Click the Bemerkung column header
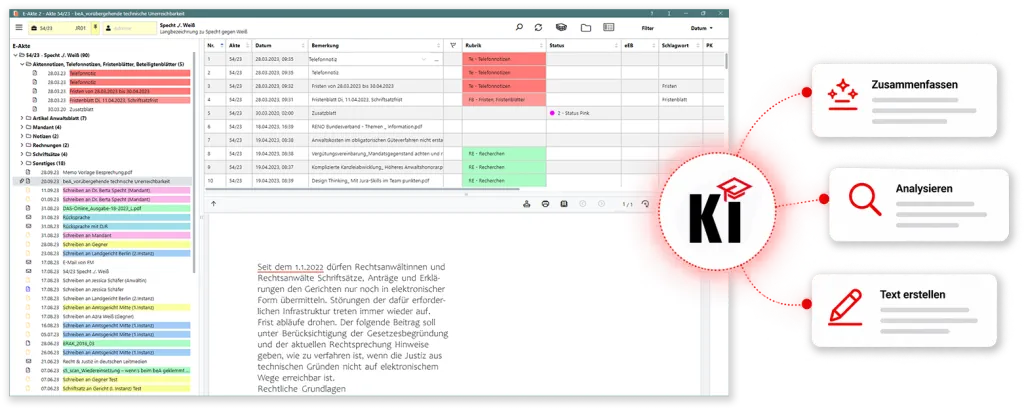The width and height of the screenshot is (1024, 412). [x=375, y=45]
